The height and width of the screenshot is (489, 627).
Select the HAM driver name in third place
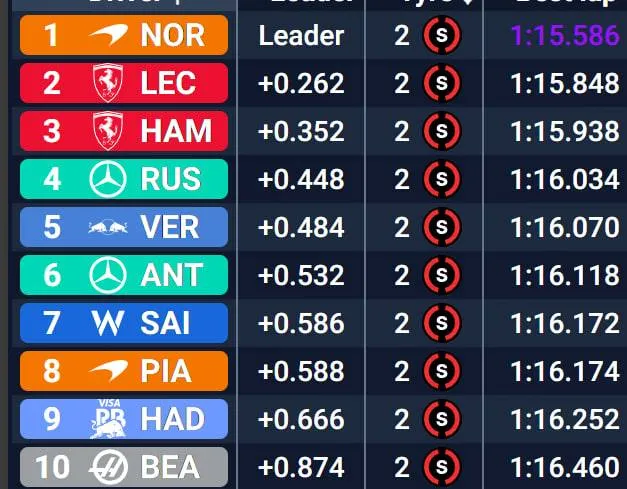(x=176, y=131)
